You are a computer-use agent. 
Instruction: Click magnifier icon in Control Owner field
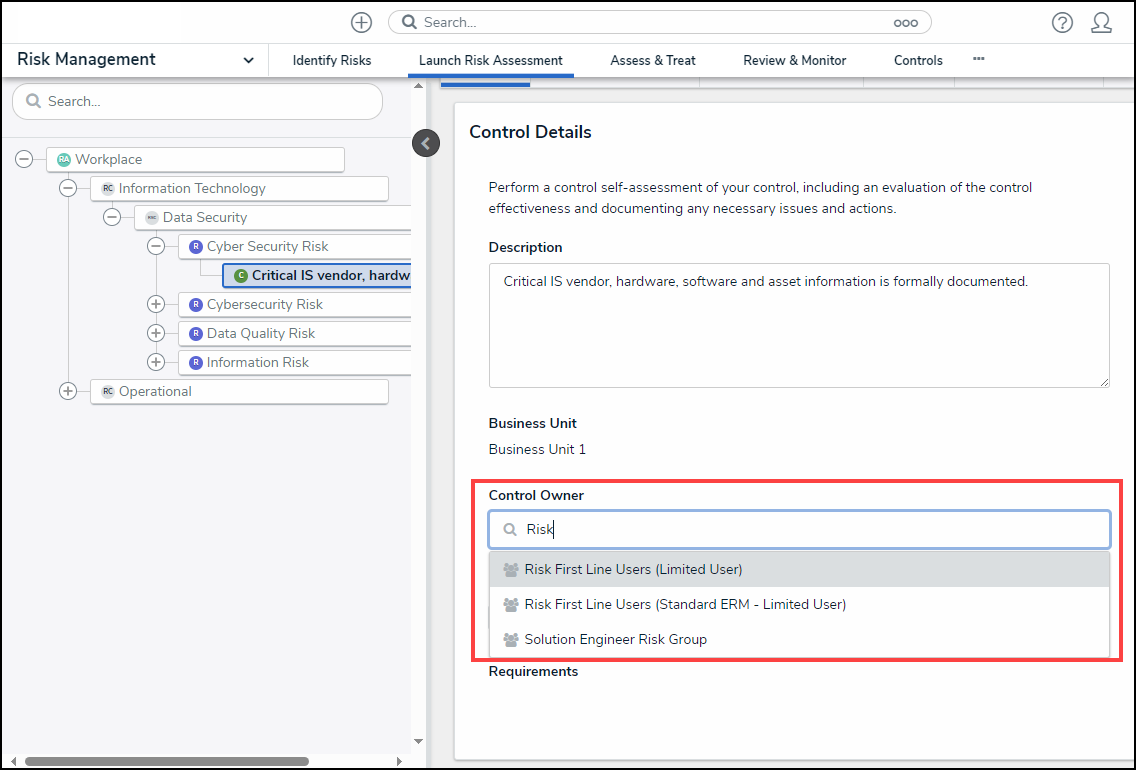(510, 530)
